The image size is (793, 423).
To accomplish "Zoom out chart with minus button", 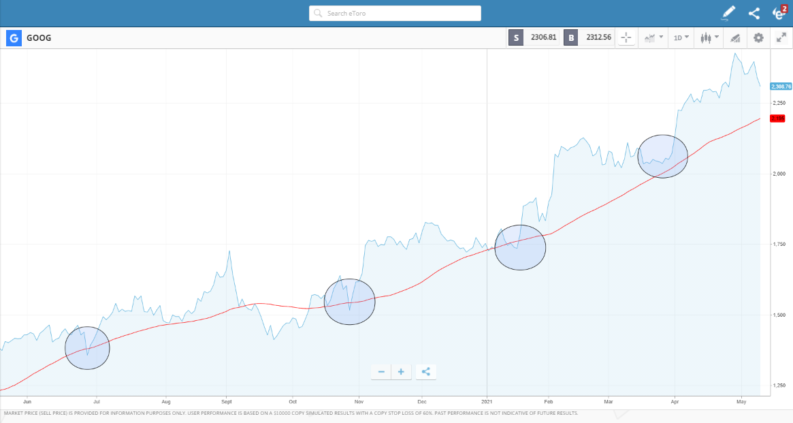I will click(x=381, y=371).
